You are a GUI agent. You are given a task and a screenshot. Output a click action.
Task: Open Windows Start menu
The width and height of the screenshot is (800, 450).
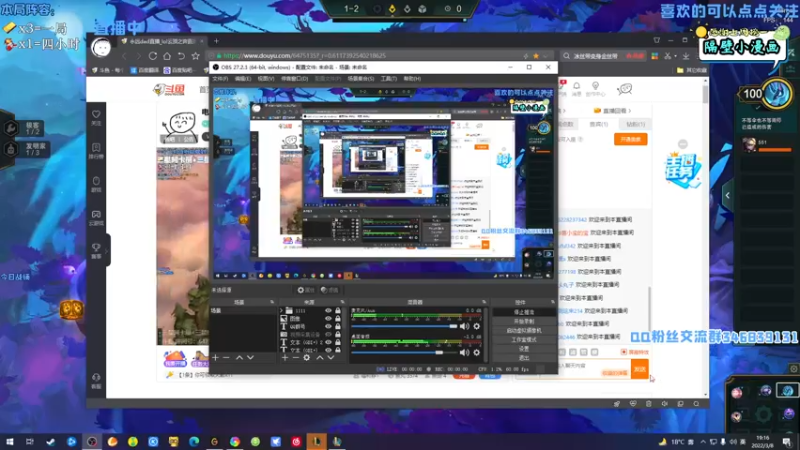pyautogui.click(x=9, y=442)
